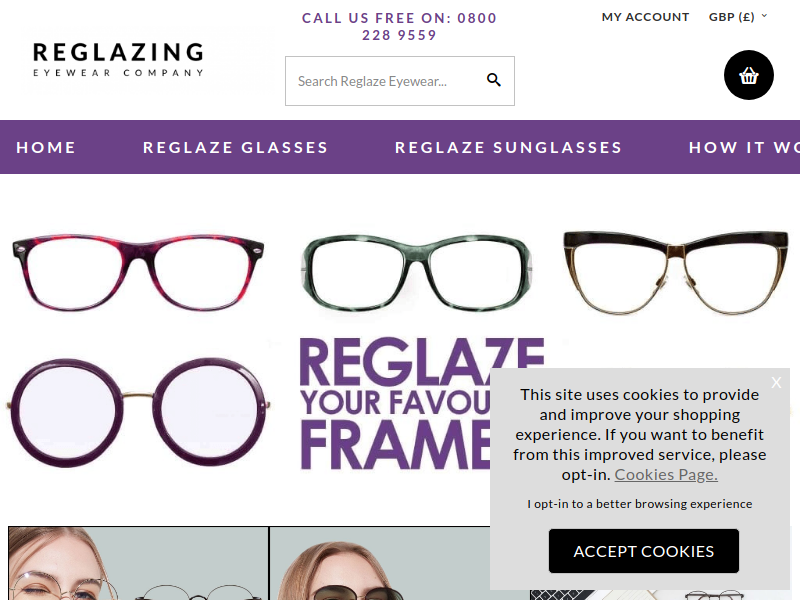Click the round purple glasses image

coord(138,412)
